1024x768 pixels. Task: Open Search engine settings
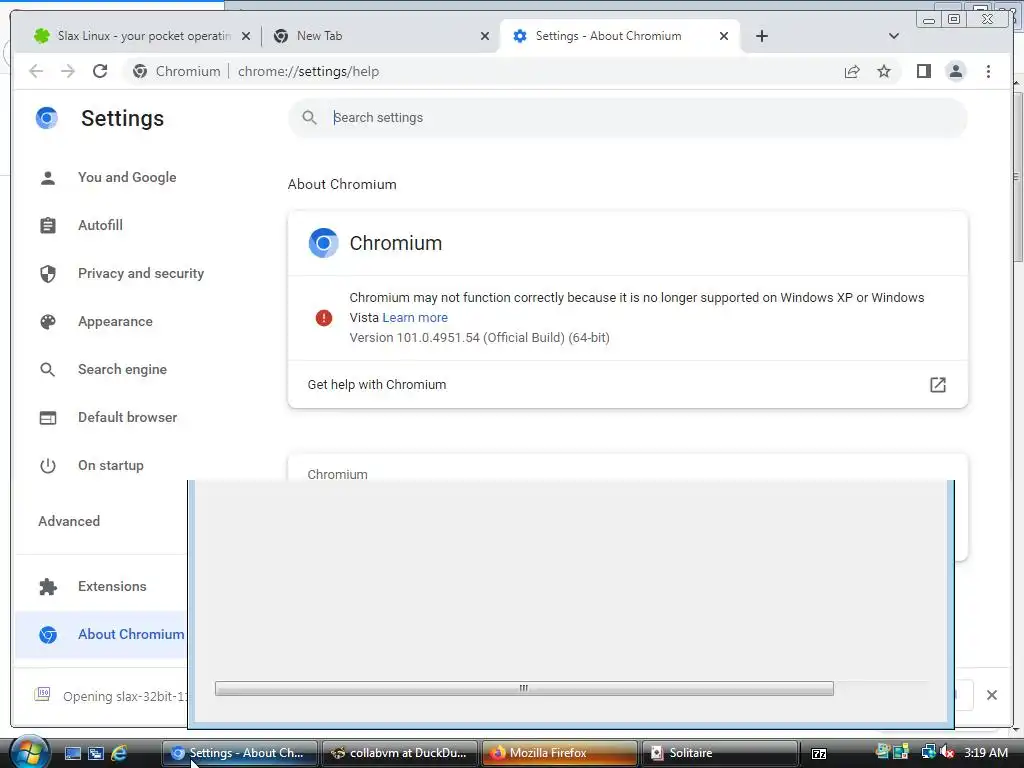(122, 370)
